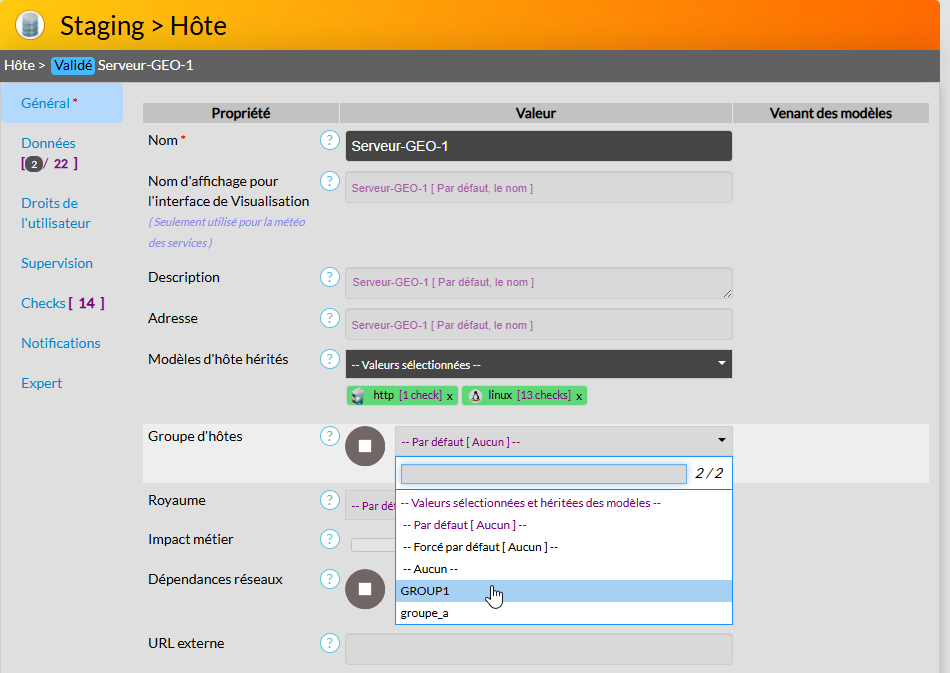Switch to the Données tab
The width and height of the screenshot is (950, 673).
click(48, 143)
